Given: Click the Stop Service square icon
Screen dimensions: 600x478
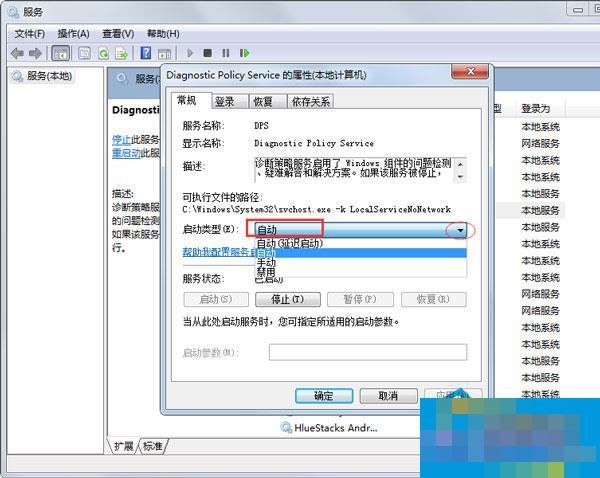Looking at the screenshot, I should point(208,53).
